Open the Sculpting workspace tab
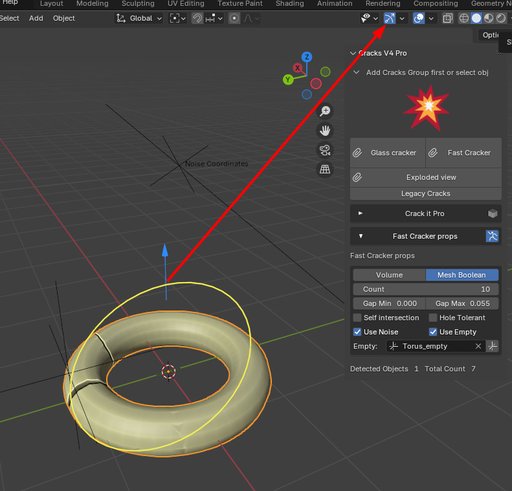This screenshot has height=491, width=512. click(138, 4)
